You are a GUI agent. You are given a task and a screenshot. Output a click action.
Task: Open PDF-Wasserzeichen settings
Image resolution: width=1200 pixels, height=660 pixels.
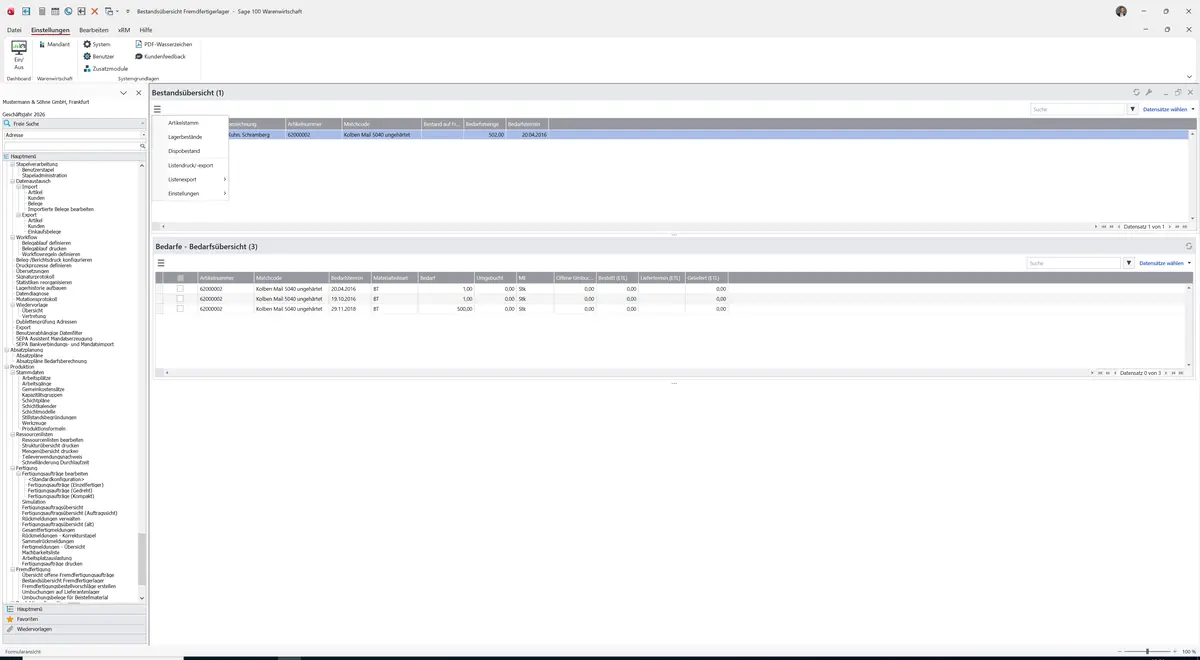pos(163,44)
